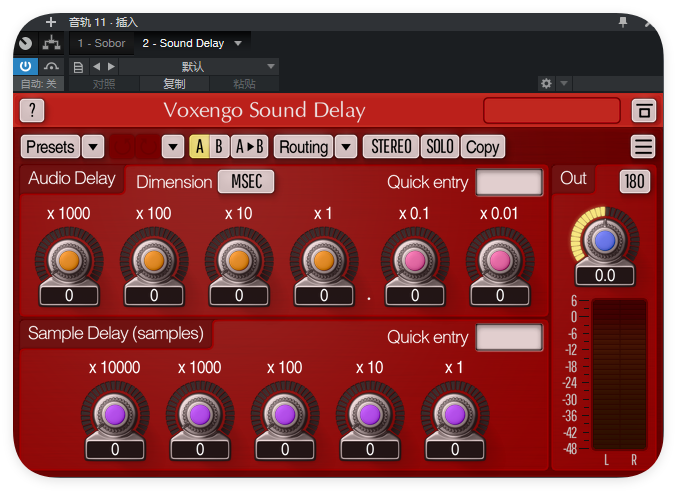
Task: Click the Audio Delay panel label
Action: coord(72,178)
